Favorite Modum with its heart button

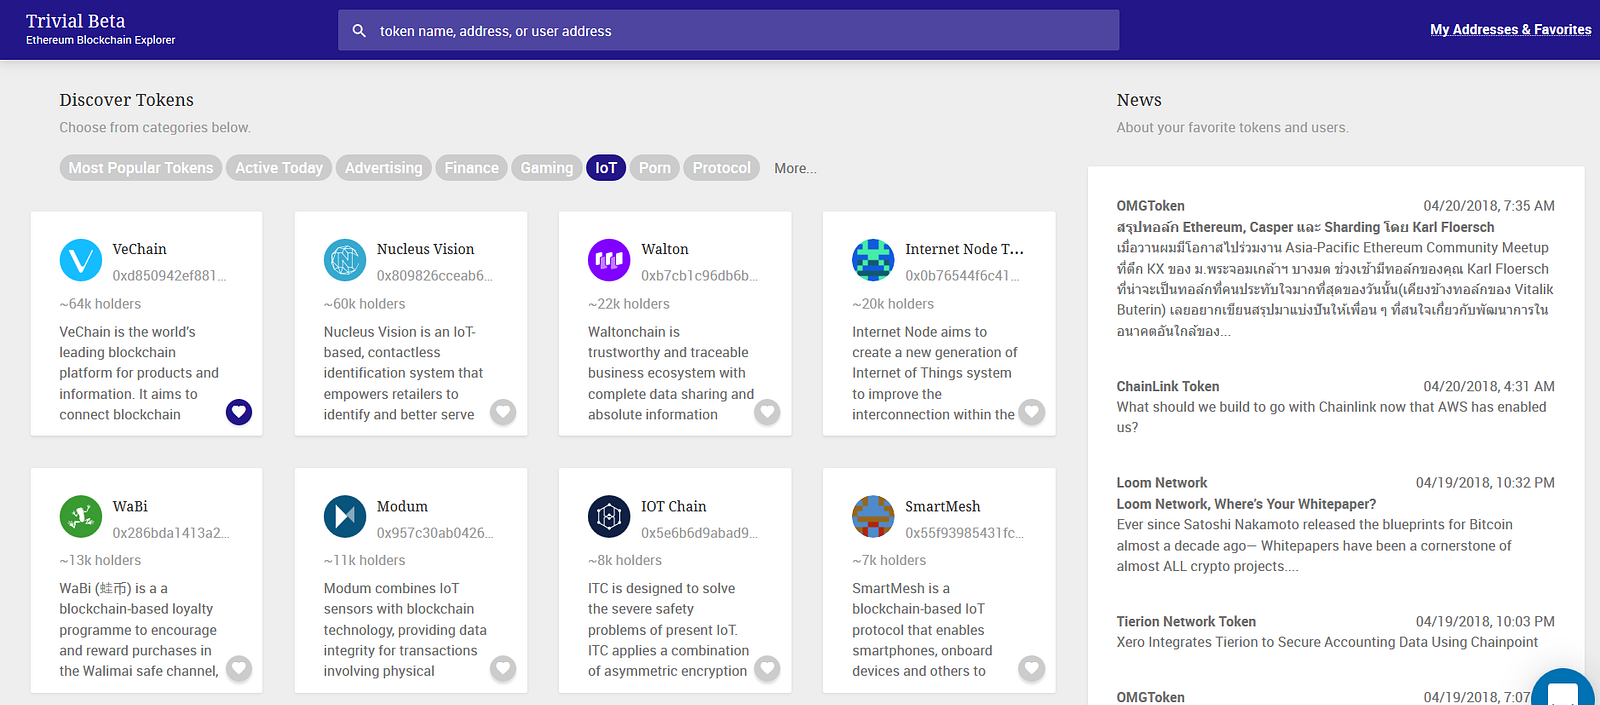503,669
